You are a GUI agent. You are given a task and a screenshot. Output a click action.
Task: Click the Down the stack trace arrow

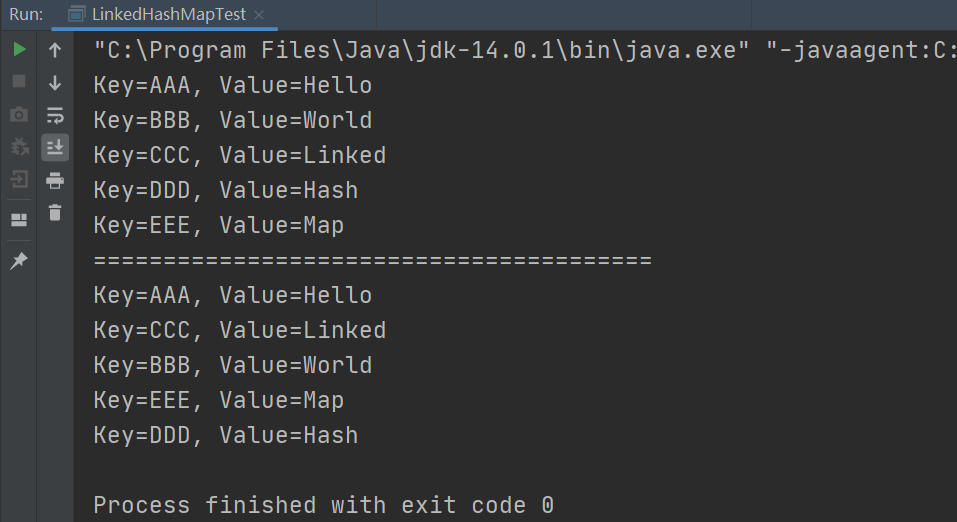point(55,82)
